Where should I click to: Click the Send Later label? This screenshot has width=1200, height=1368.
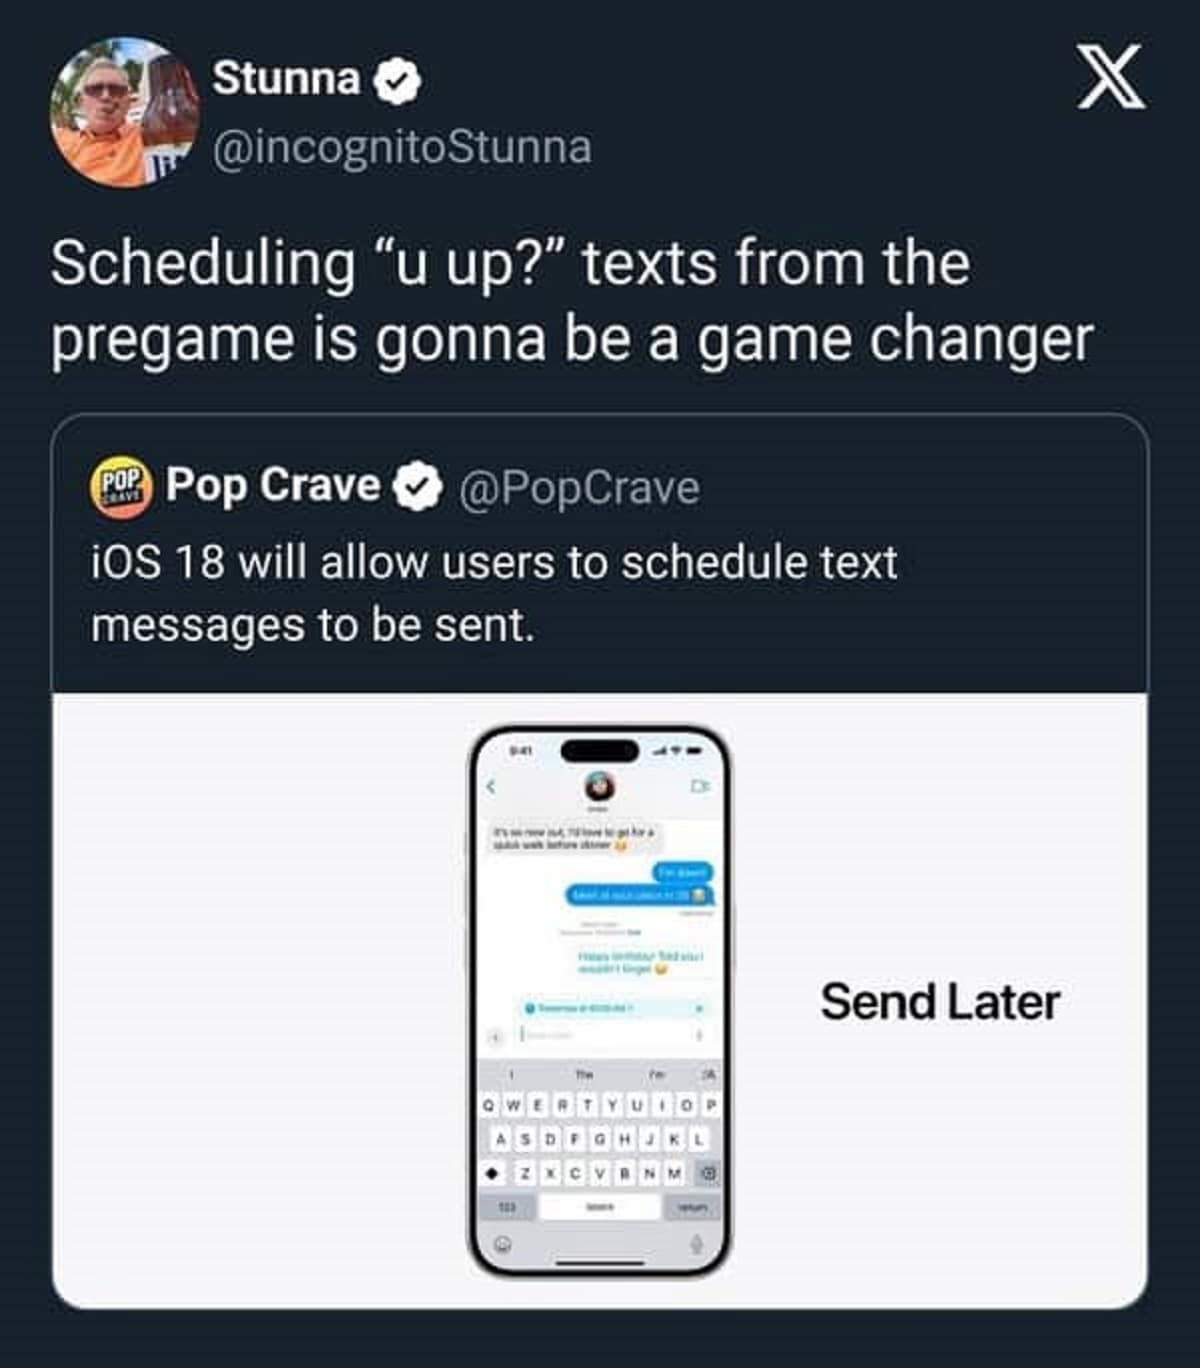coord(940,1002)
